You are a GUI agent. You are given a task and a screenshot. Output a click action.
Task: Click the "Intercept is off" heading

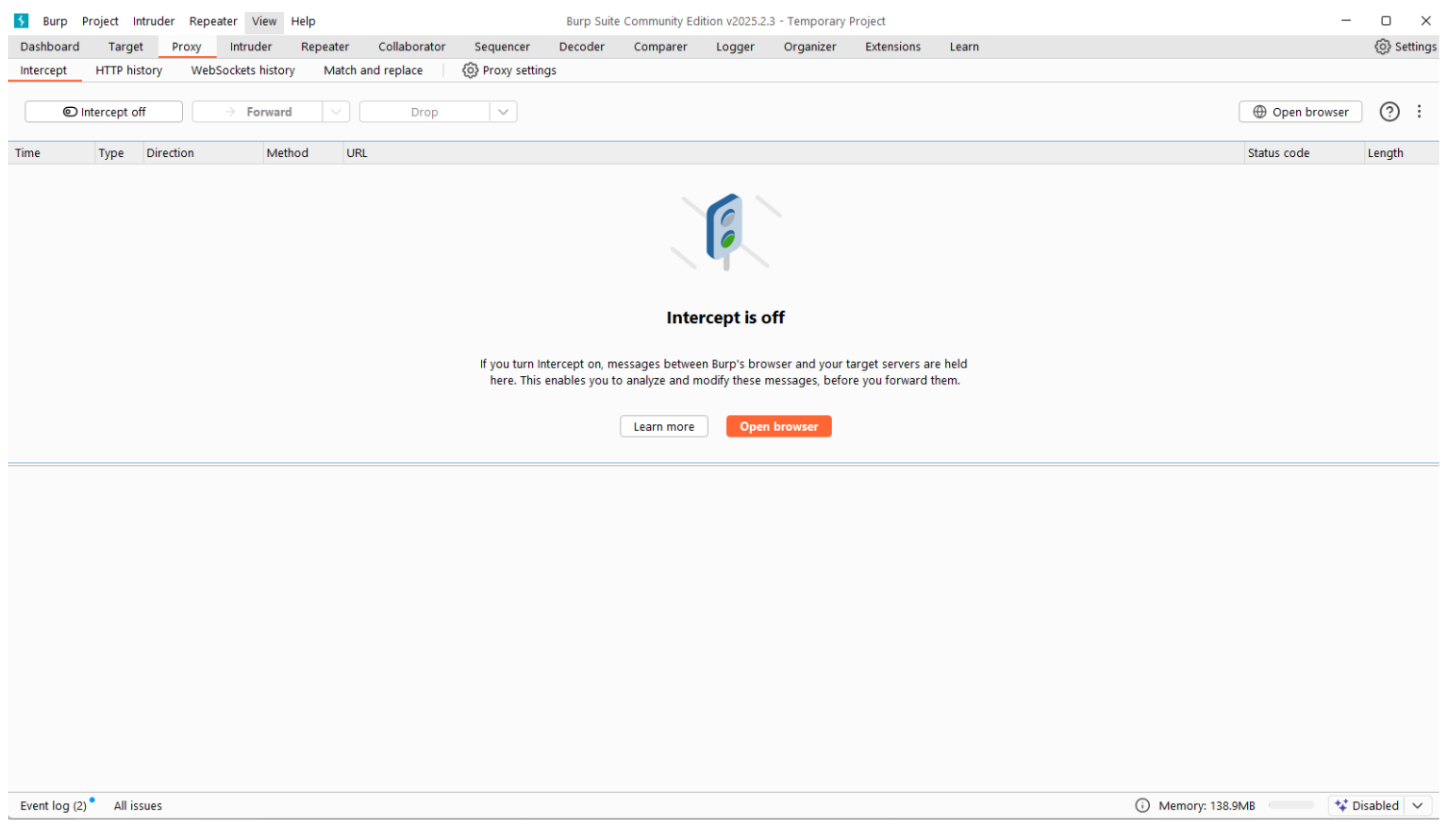click(725, 318)
